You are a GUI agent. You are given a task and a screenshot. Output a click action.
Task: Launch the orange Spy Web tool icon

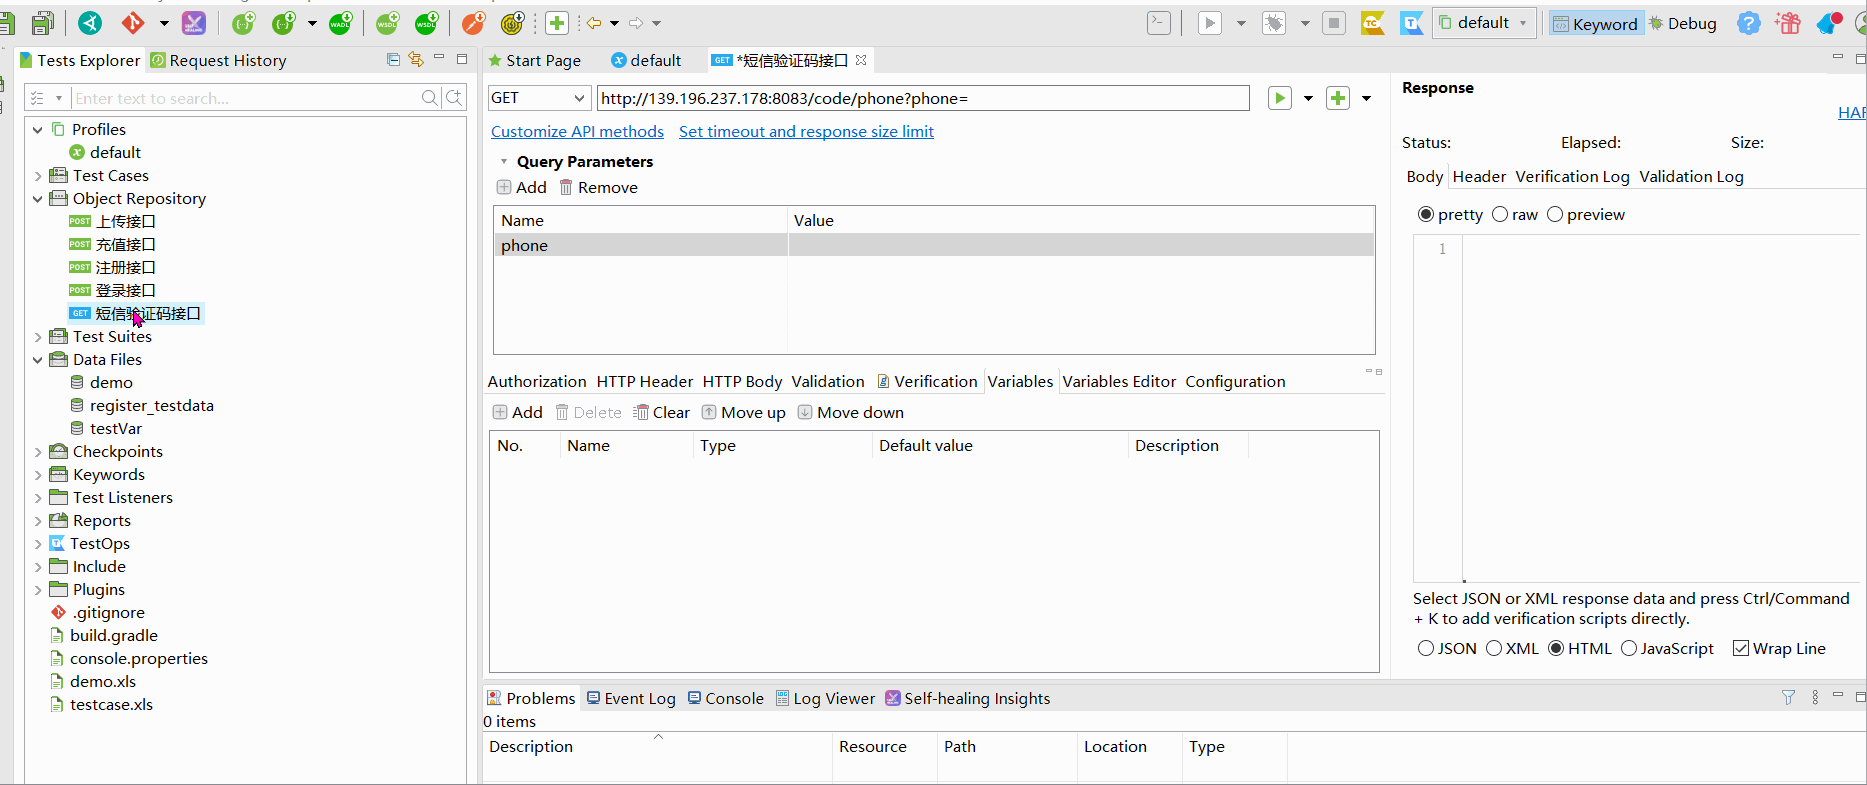point(473,23)
